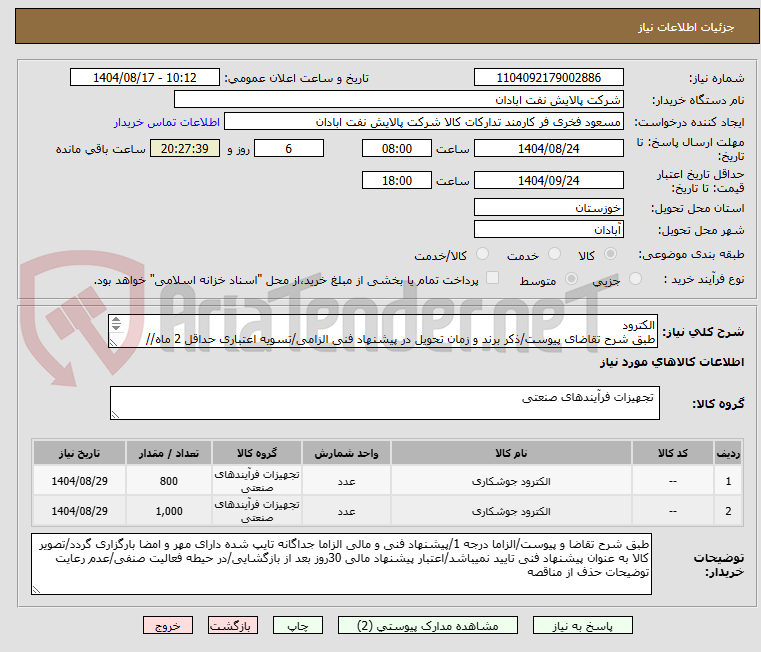Click row 2 date 1404/08/29
This screenshot has width=761, height=652.
tap(79, 511)
